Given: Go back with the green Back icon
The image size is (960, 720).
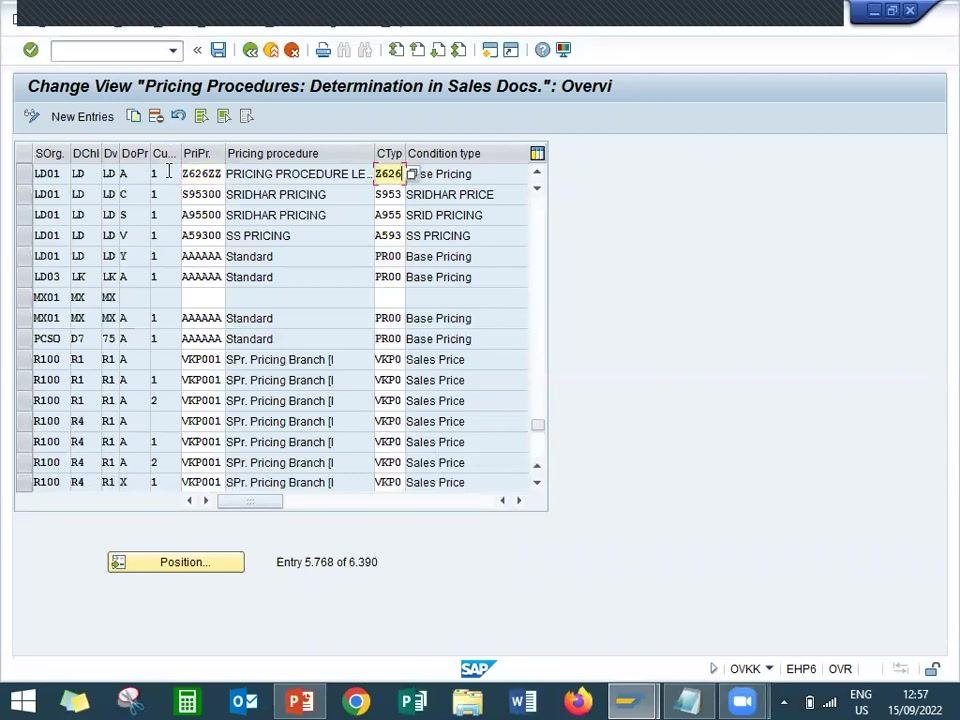Looking at the screenshot, I should pyautogui.click(x=250, y=50).
